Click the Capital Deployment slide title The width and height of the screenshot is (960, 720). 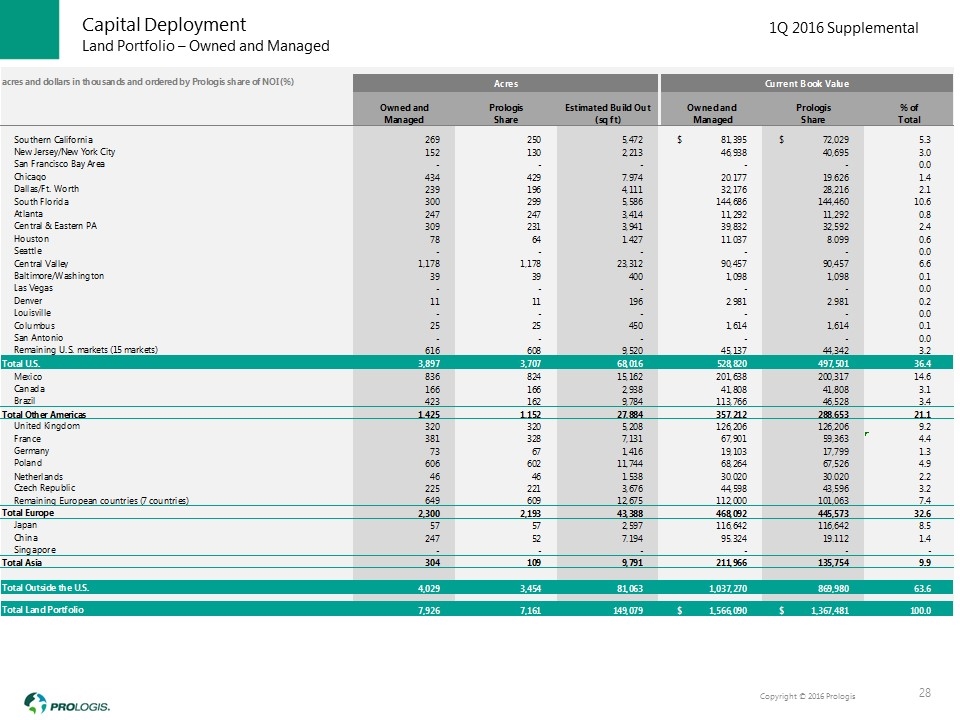coord(163,24)
